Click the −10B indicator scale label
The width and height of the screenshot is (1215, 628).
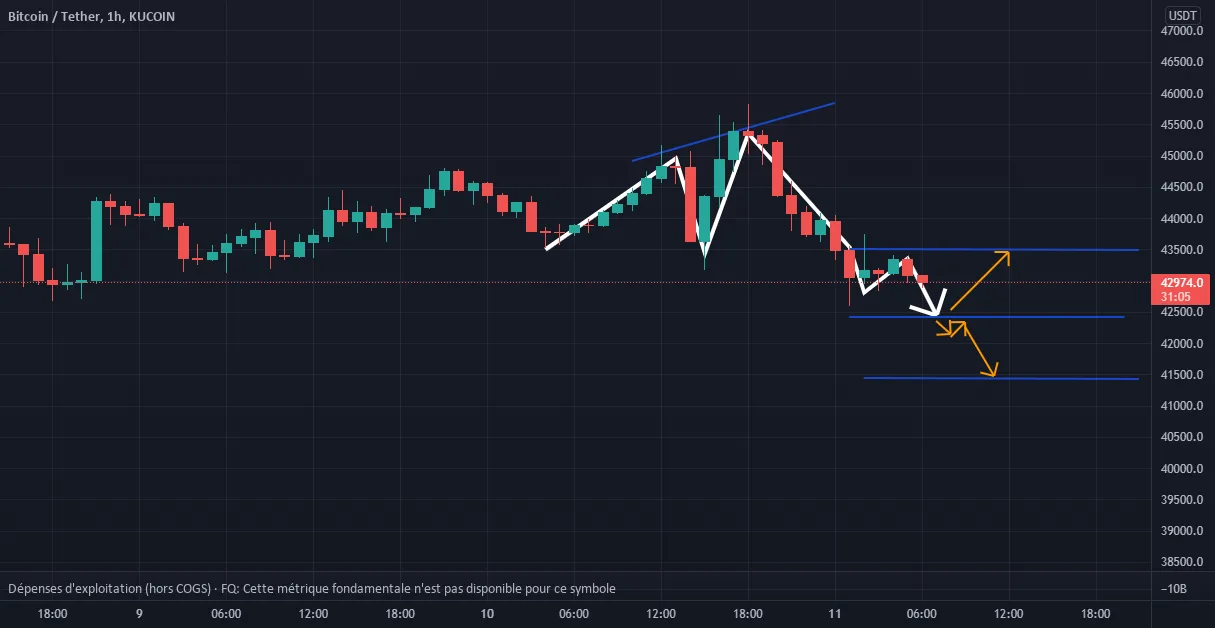(x=1184, y=589)
